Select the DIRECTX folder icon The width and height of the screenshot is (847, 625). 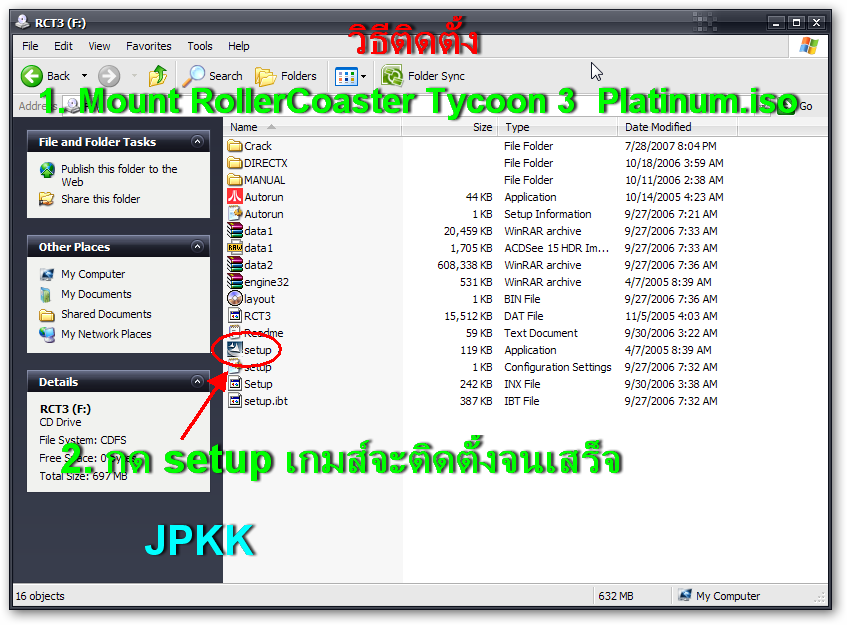pyautogui.click(x=234, y=163)
